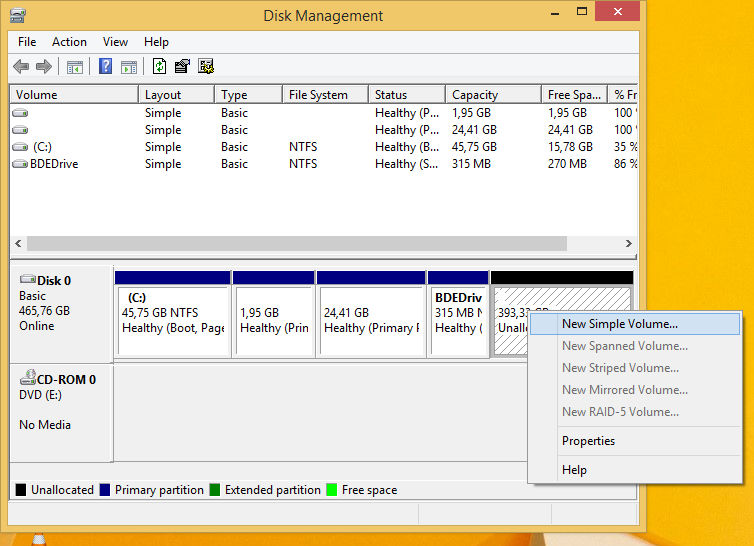Open the blue Help question-mark icon
Image resolution: width=754 pixels, height=546 pixels.
point(105,66)
